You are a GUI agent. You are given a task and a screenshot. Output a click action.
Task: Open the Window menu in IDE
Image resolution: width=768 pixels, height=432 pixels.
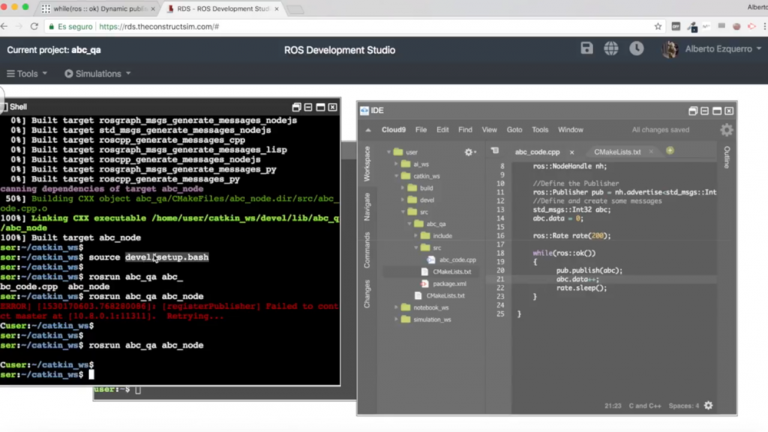(x=571, y=130)
